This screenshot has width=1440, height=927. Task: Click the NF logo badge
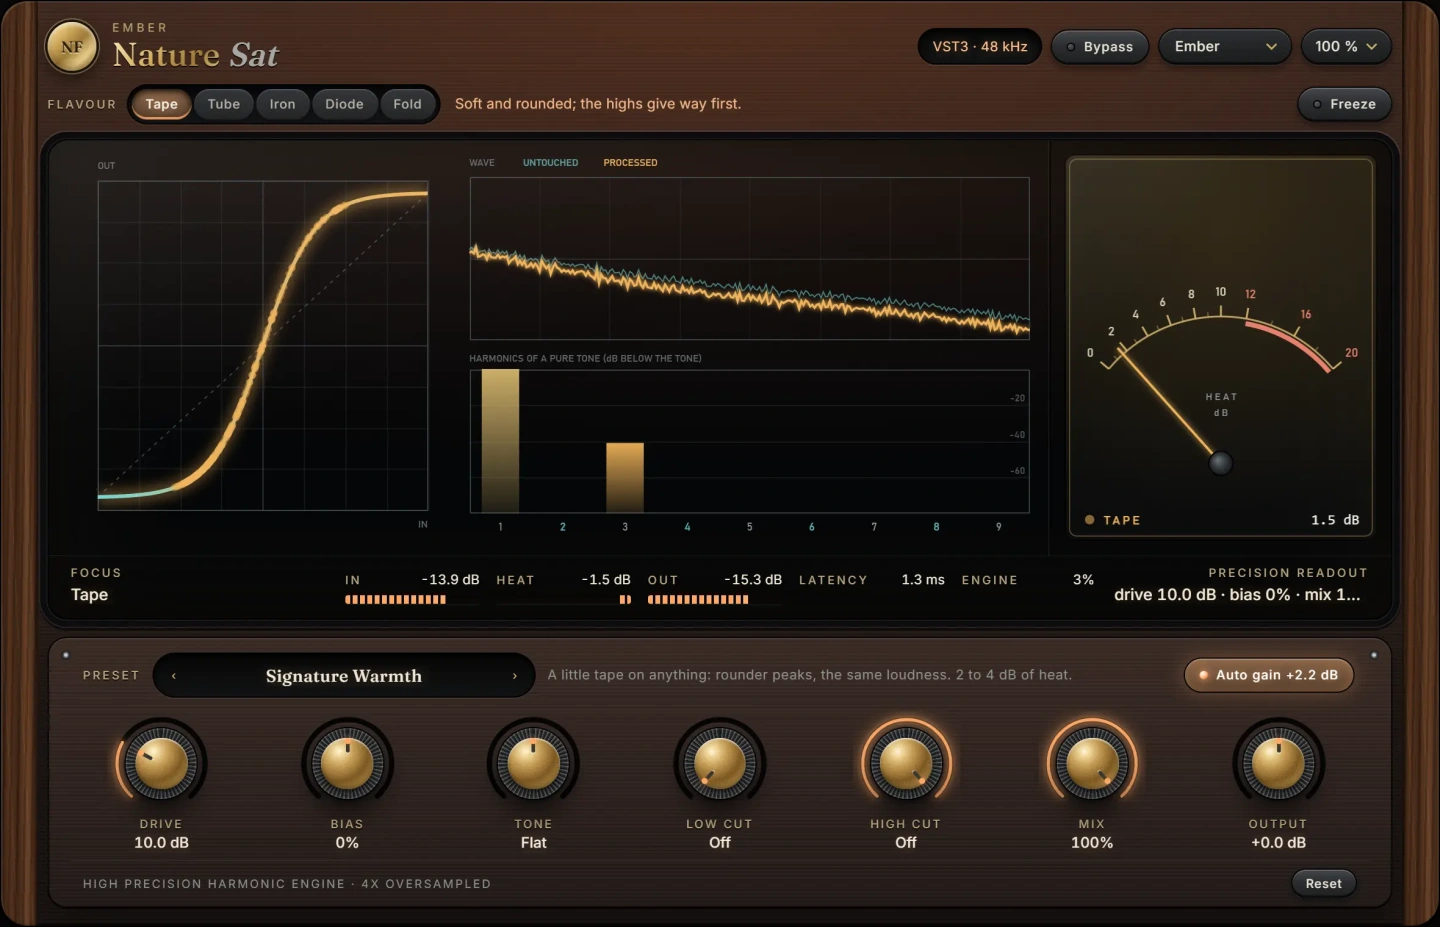click(x=72, y=47)
